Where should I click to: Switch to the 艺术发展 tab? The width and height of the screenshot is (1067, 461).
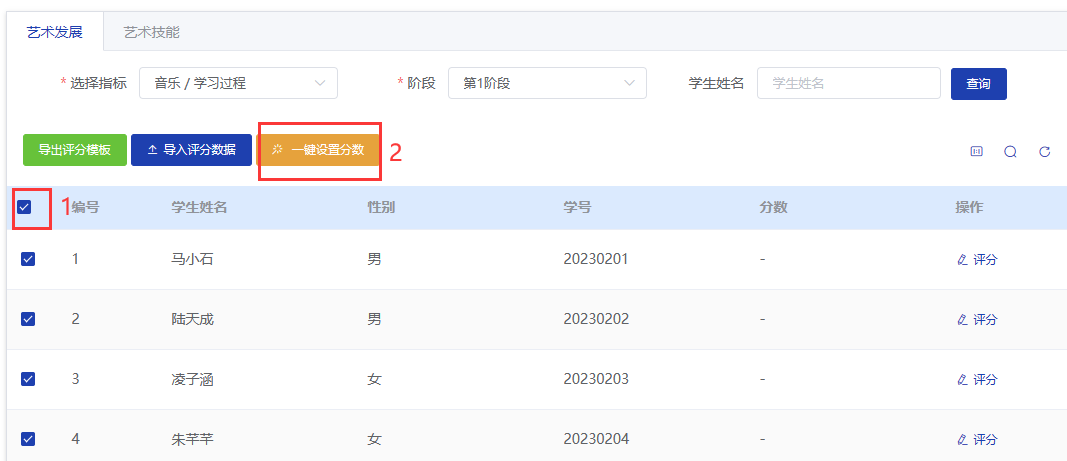click(55, 32)
